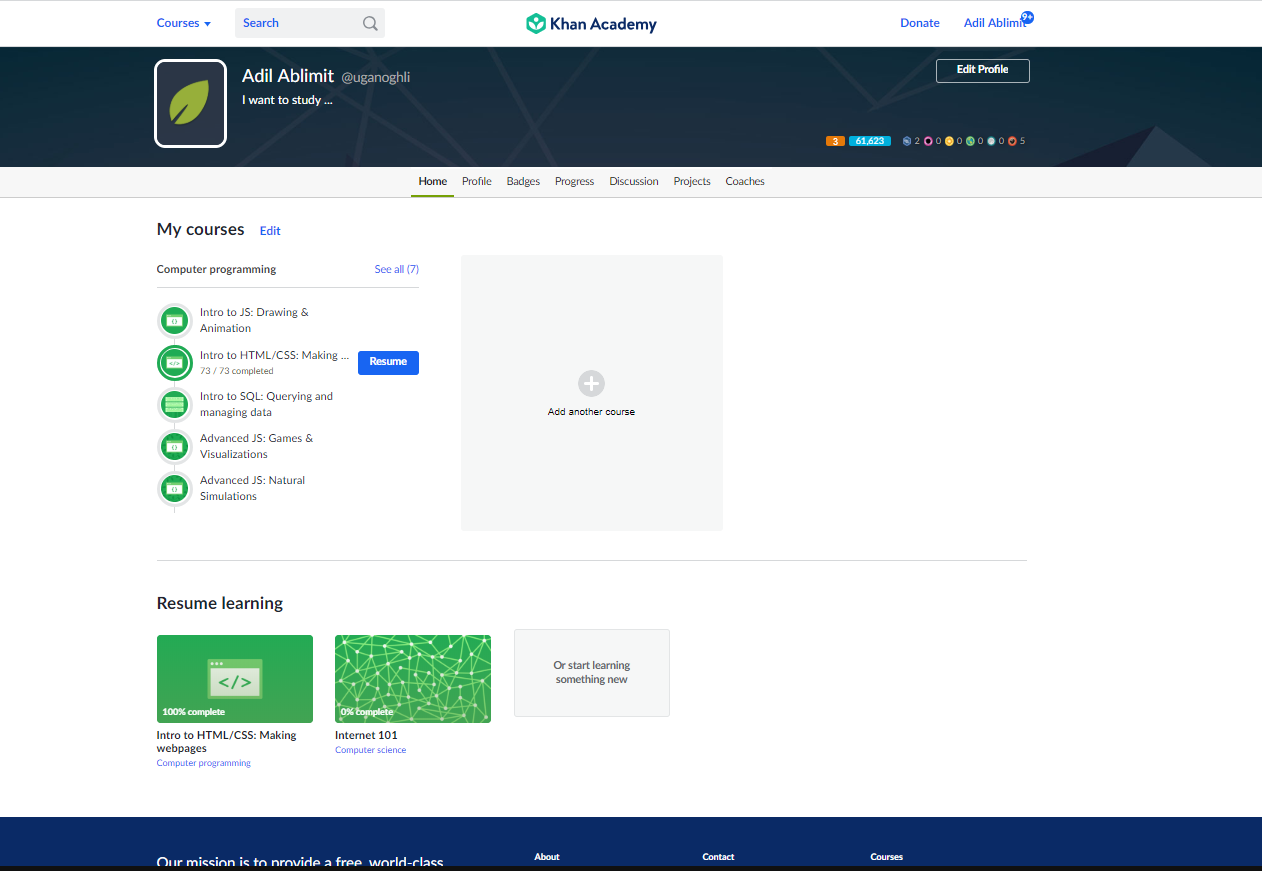Click the notification count bubble 9+
Viewport: 1262px width, 871px height.
pos(1027,17)
